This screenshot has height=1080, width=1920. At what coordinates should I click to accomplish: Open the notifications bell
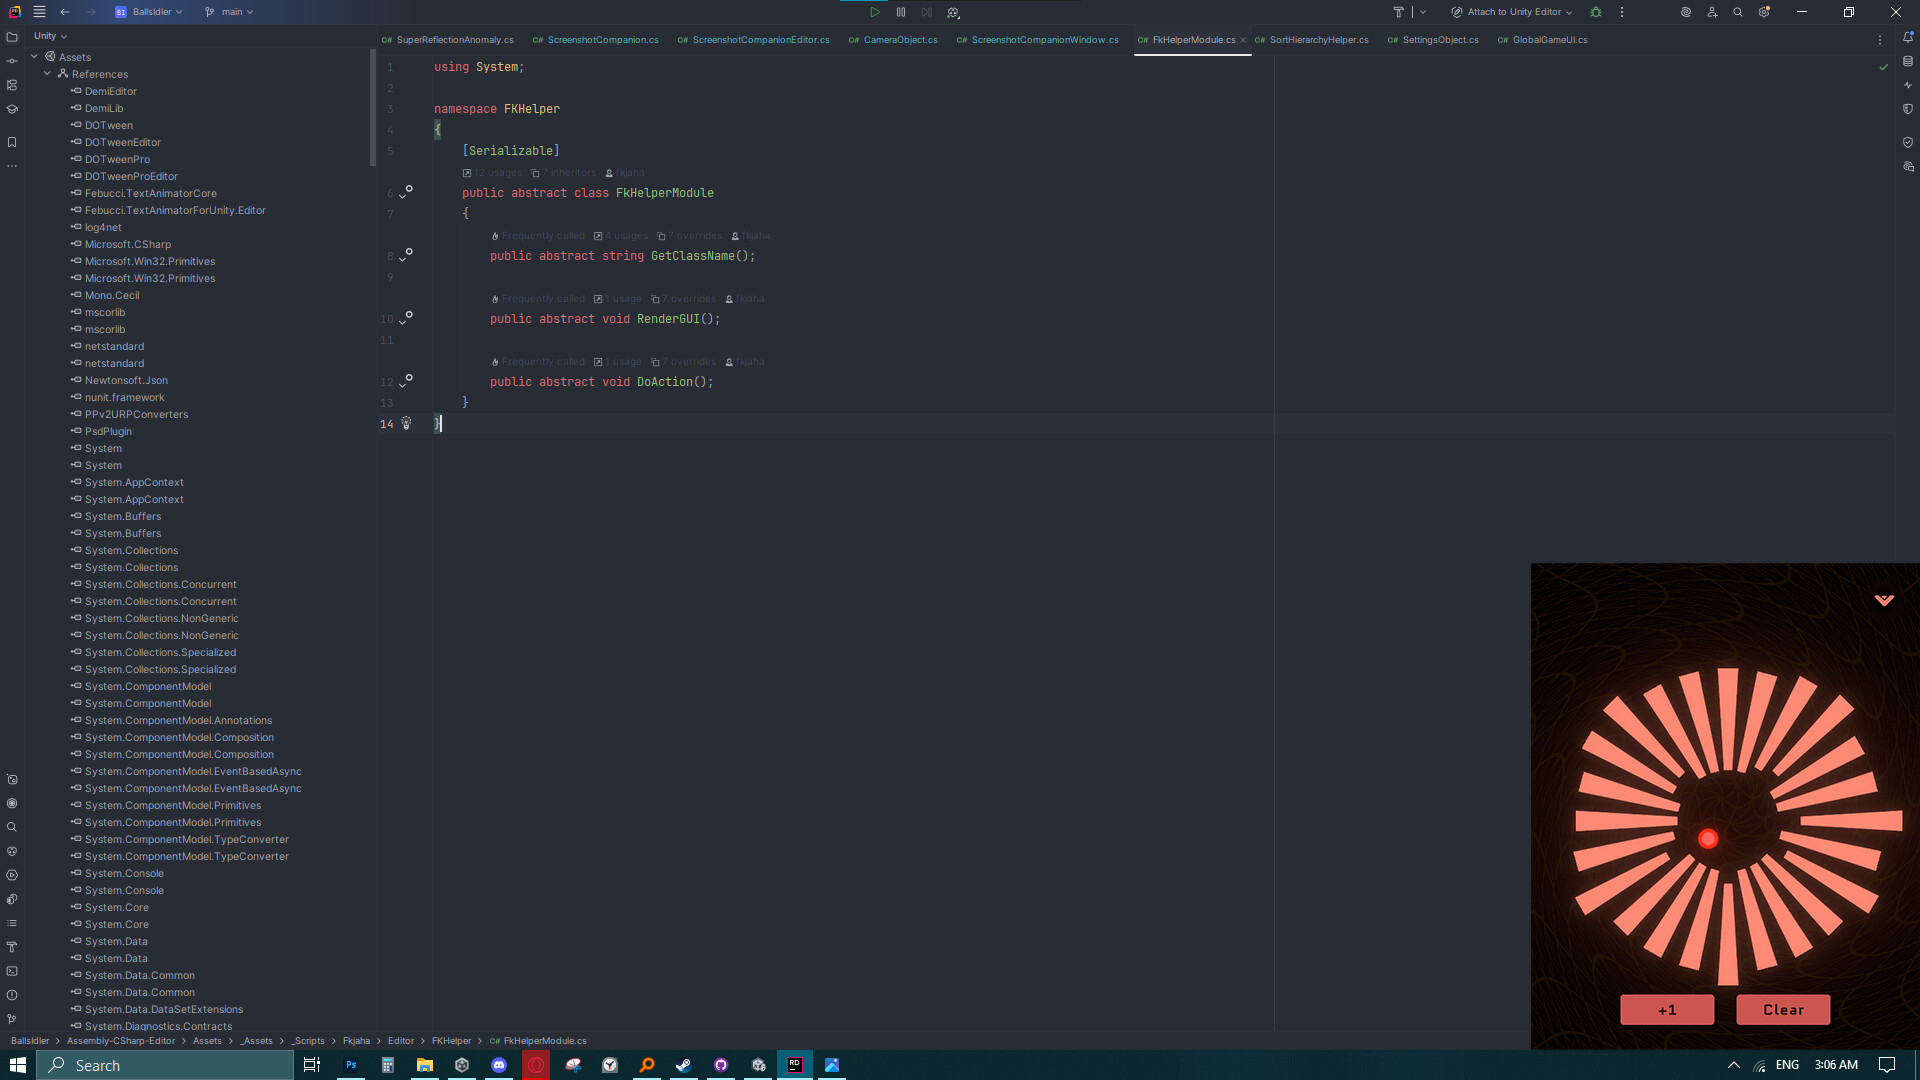pos(1908,37)
